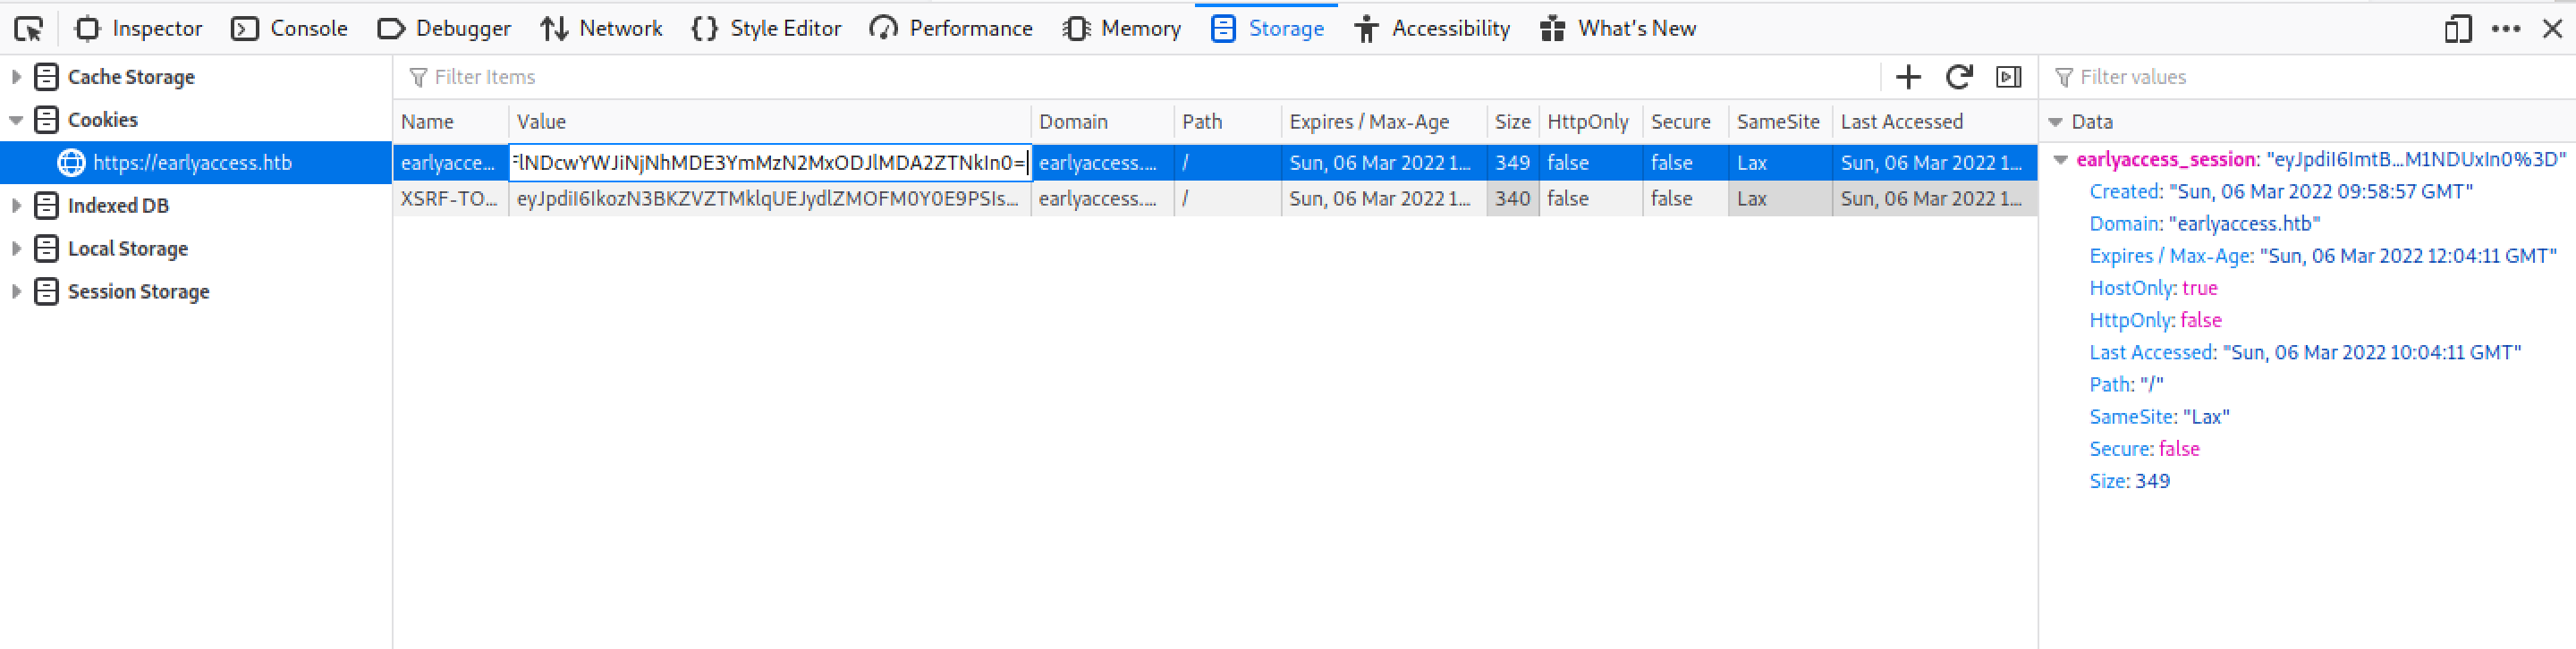
Task: Click the XSRF-TOKEN value cell eyJpdiI6IkozN3BK
Action: click(770, 199)
